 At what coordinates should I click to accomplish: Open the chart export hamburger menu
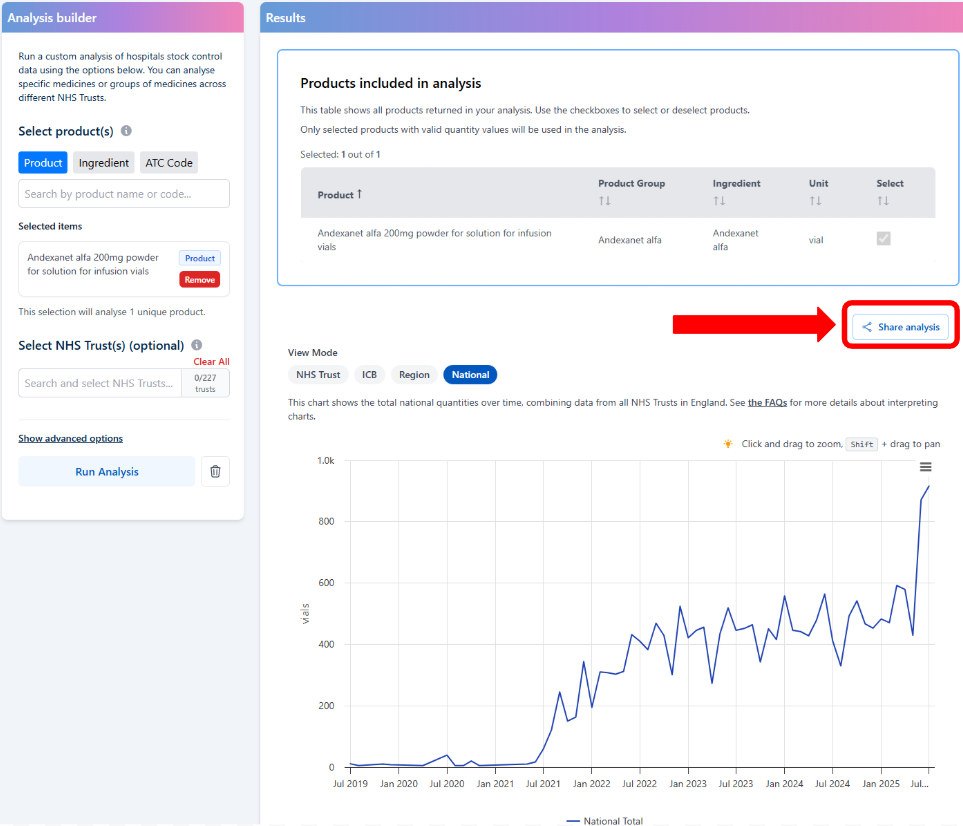click(x=925, y=466)
